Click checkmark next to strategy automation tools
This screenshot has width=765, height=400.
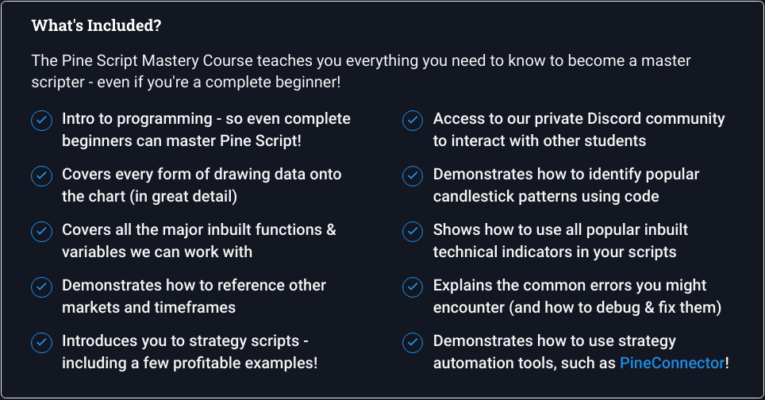[413, 342]
